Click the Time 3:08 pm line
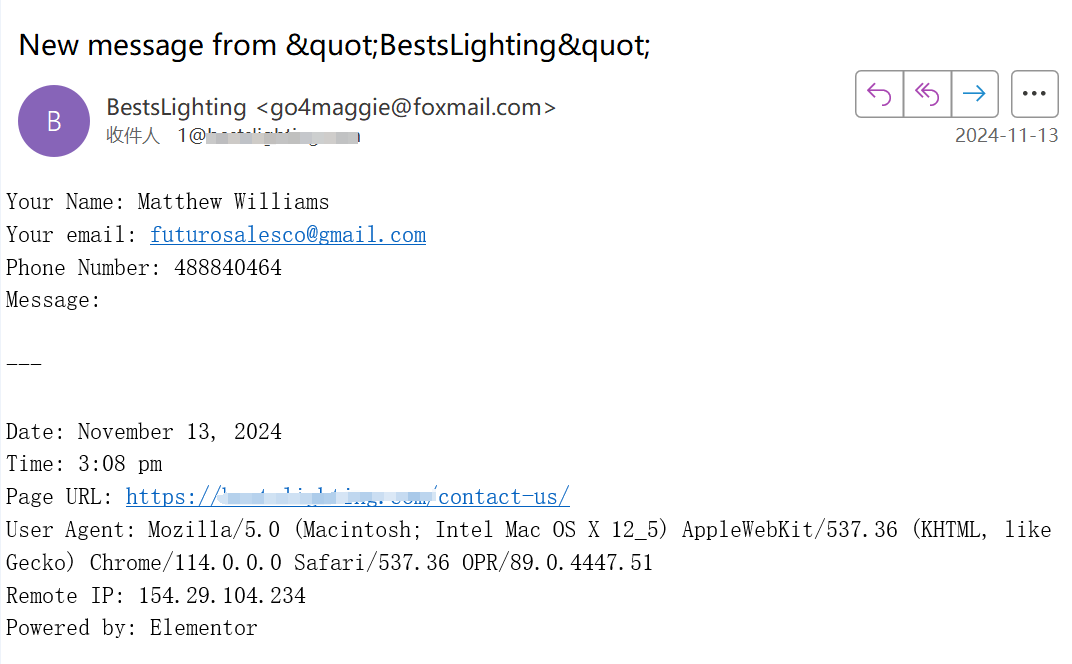This screenshot has height=664, width=1072. tap(84, 464)
